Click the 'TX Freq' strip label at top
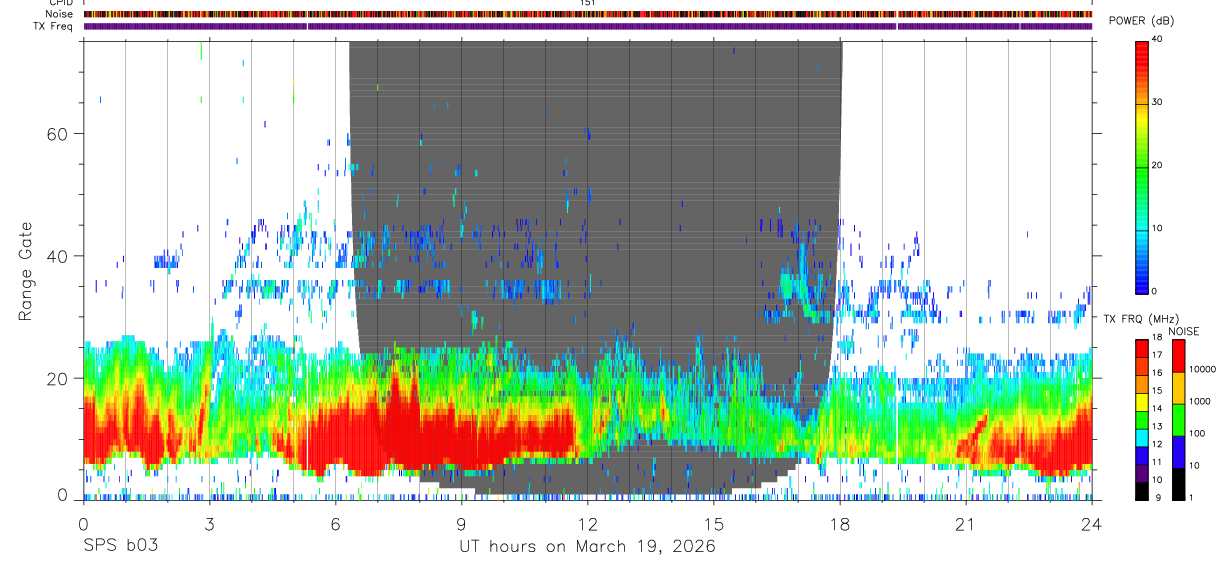 (x=55, y=26)
